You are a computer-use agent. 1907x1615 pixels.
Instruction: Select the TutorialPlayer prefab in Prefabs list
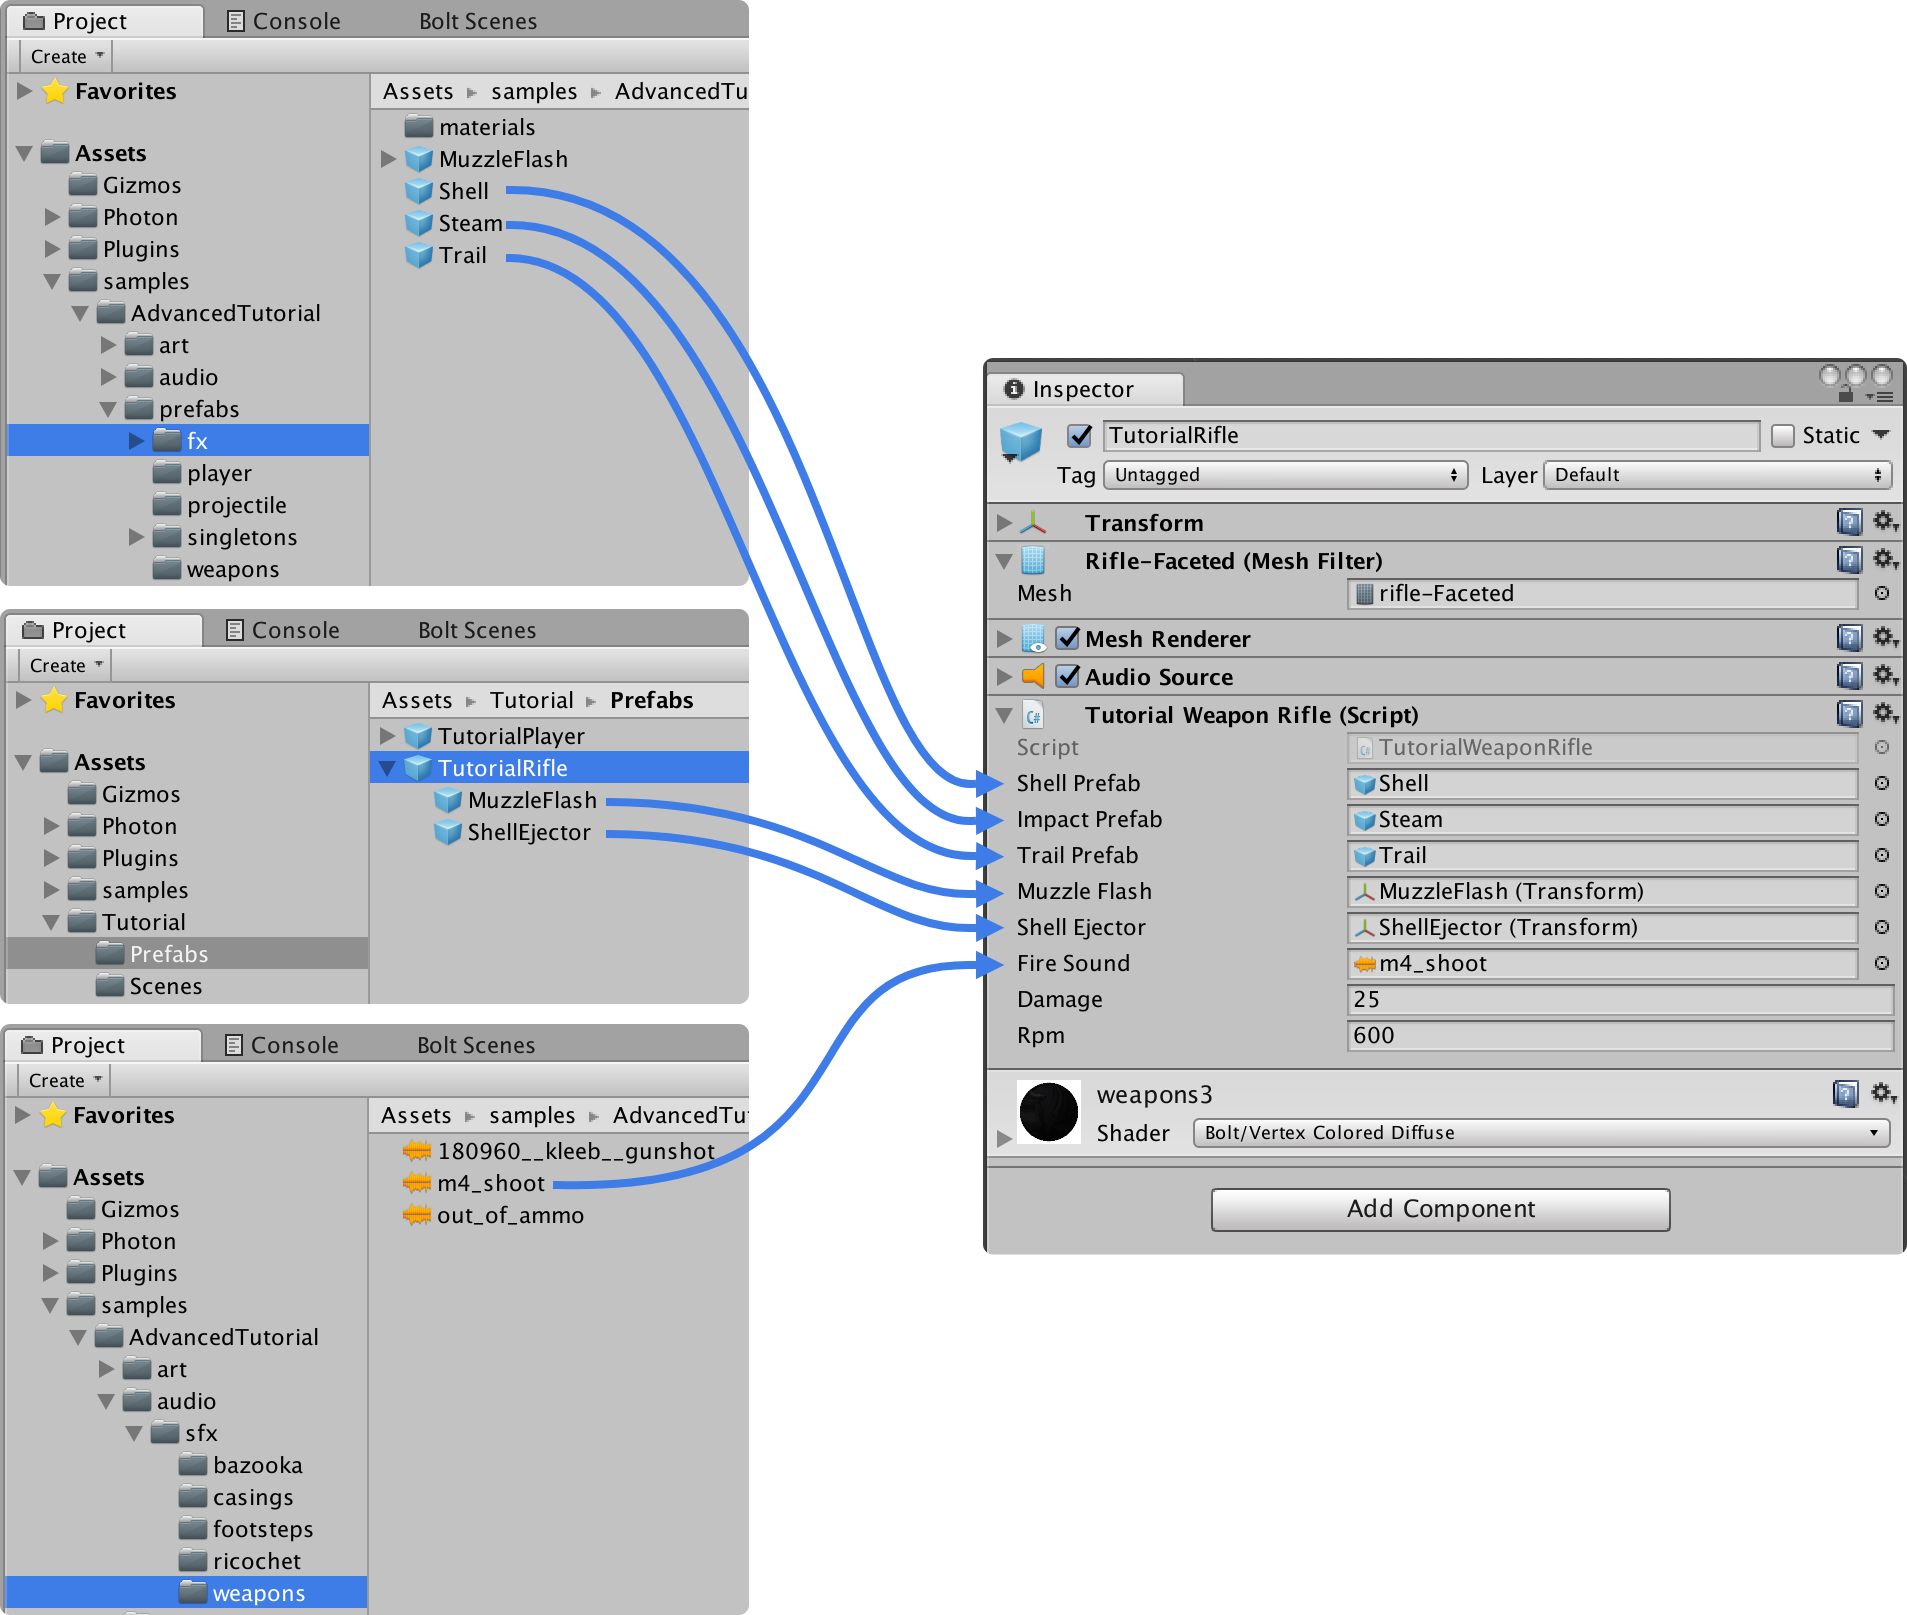[496, 736]
